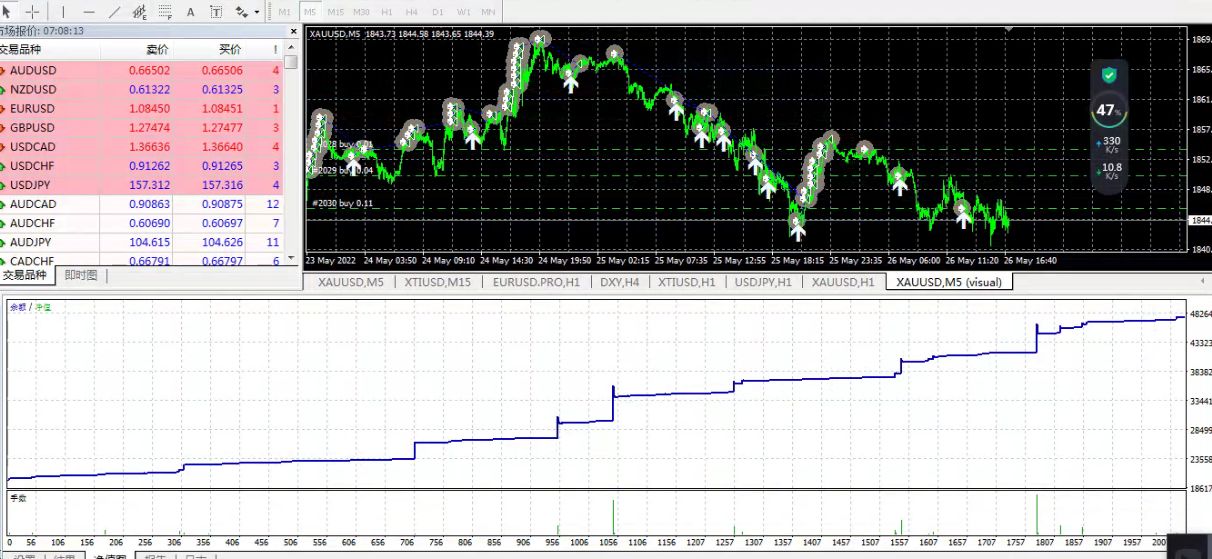Screen dimensions: 1212x559
Task: Select the EURUSD row
Action: [141, 108]
